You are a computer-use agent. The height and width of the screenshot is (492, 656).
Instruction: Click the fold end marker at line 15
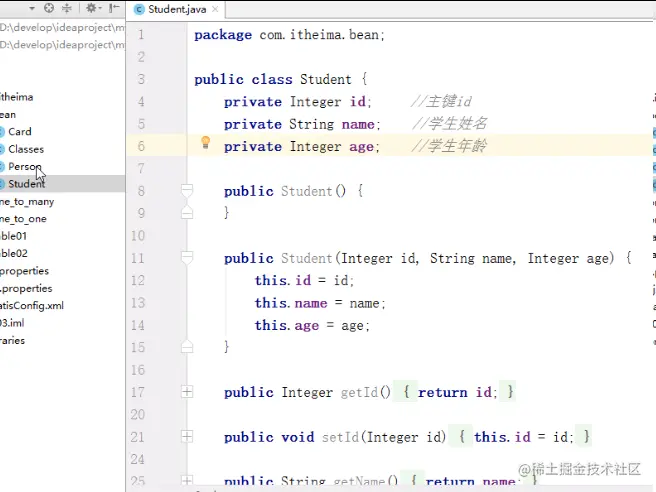[x=187, y=346]
